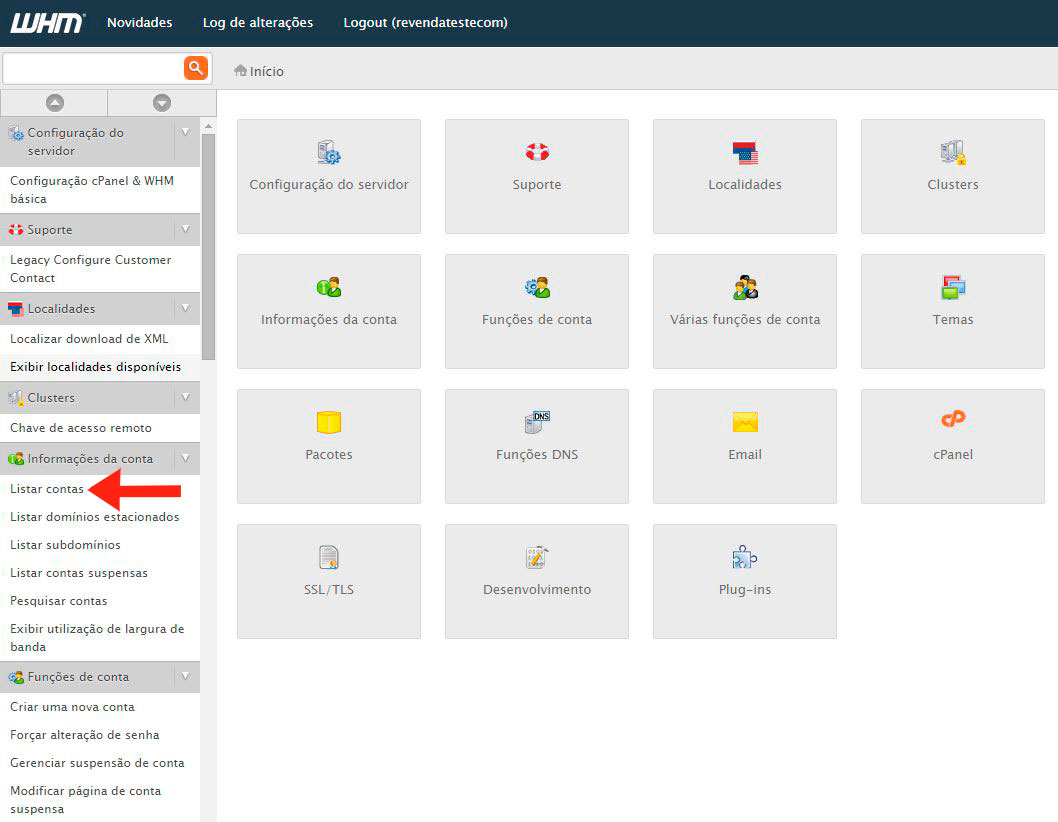The width and height of the screenshot is (1058, 822).
Task: Open the Pacotes yellow box tile
Action: (329, 446)
